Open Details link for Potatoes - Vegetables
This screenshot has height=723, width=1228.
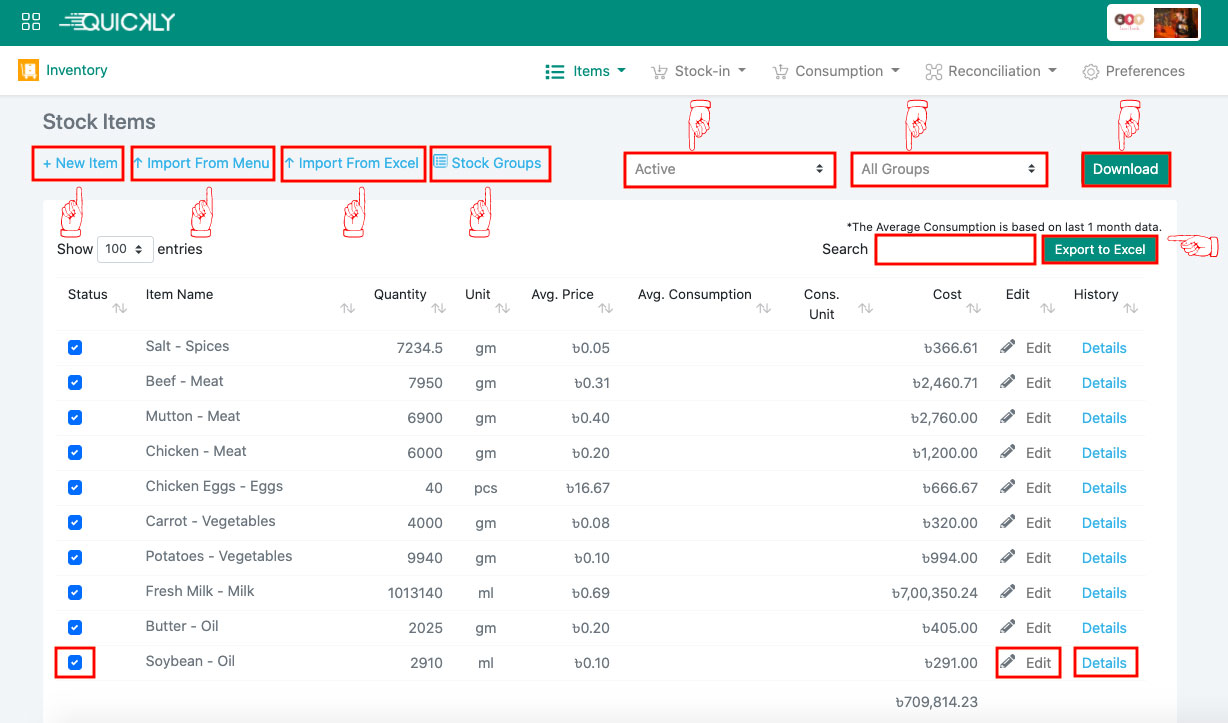(1104, 558)
